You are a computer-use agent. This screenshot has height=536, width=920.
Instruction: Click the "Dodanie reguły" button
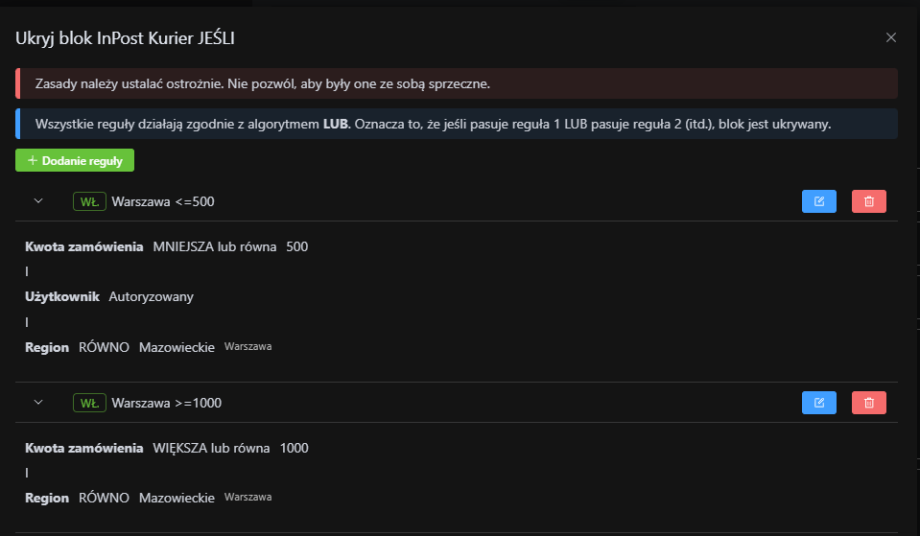click(75, 160)
